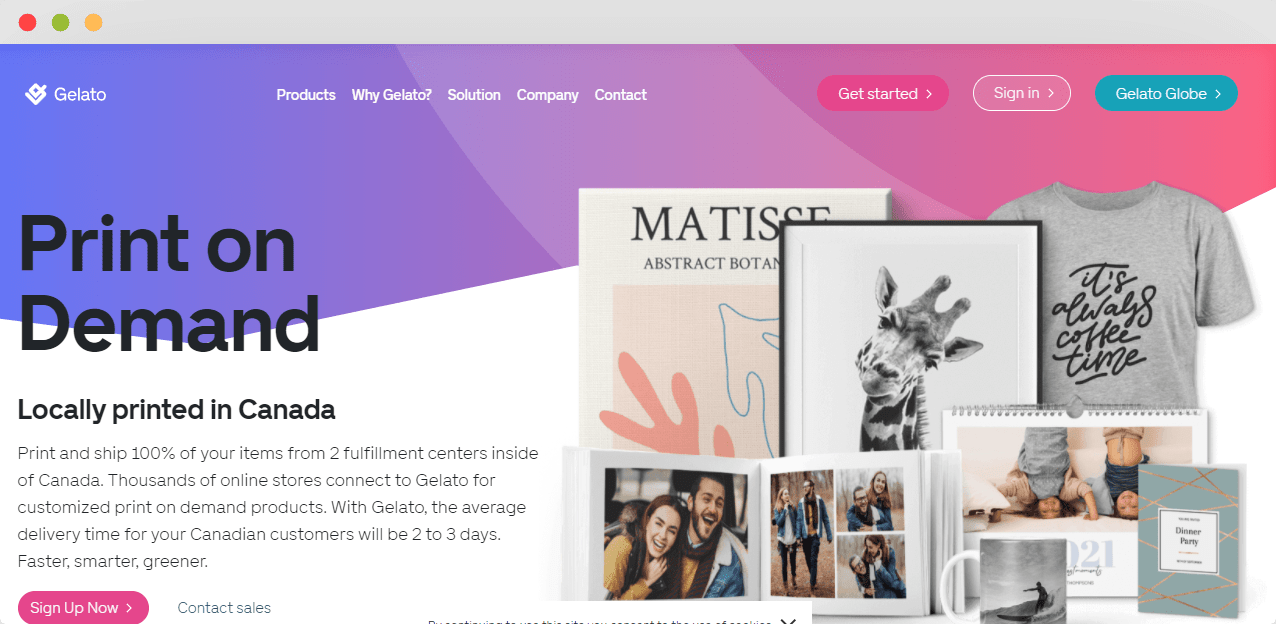This screenshot has height=624, width=1276.
Task: Click the Sign Up Now button
Action: pos(83,608)
